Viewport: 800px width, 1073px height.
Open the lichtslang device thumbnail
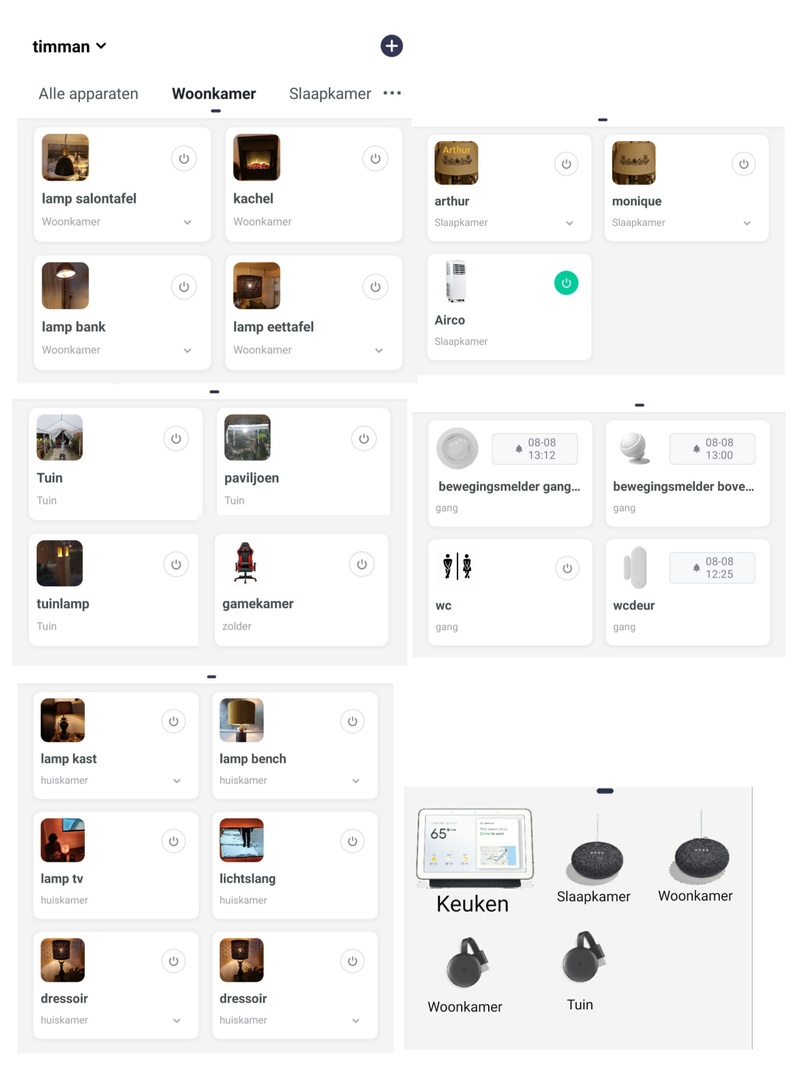point(242,840)
